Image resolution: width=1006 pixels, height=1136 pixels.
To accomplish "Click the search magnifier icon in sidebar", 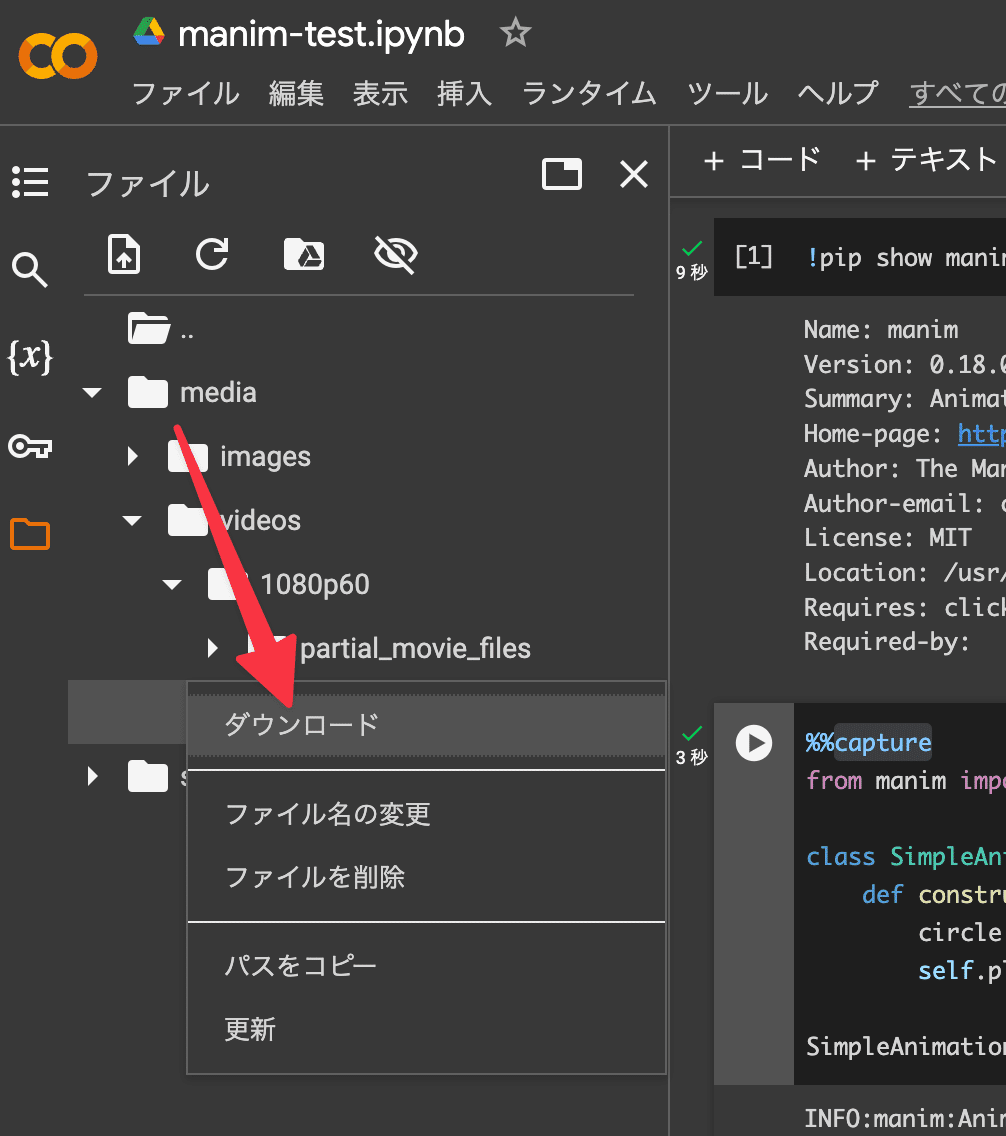I will pos(30,270).
